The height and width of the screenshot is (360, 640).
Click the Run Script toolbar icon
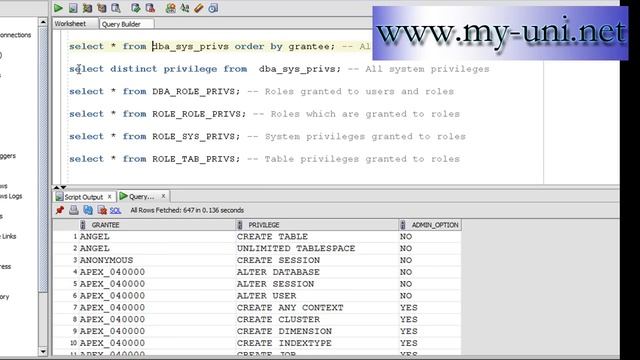[x=73, y=8]
